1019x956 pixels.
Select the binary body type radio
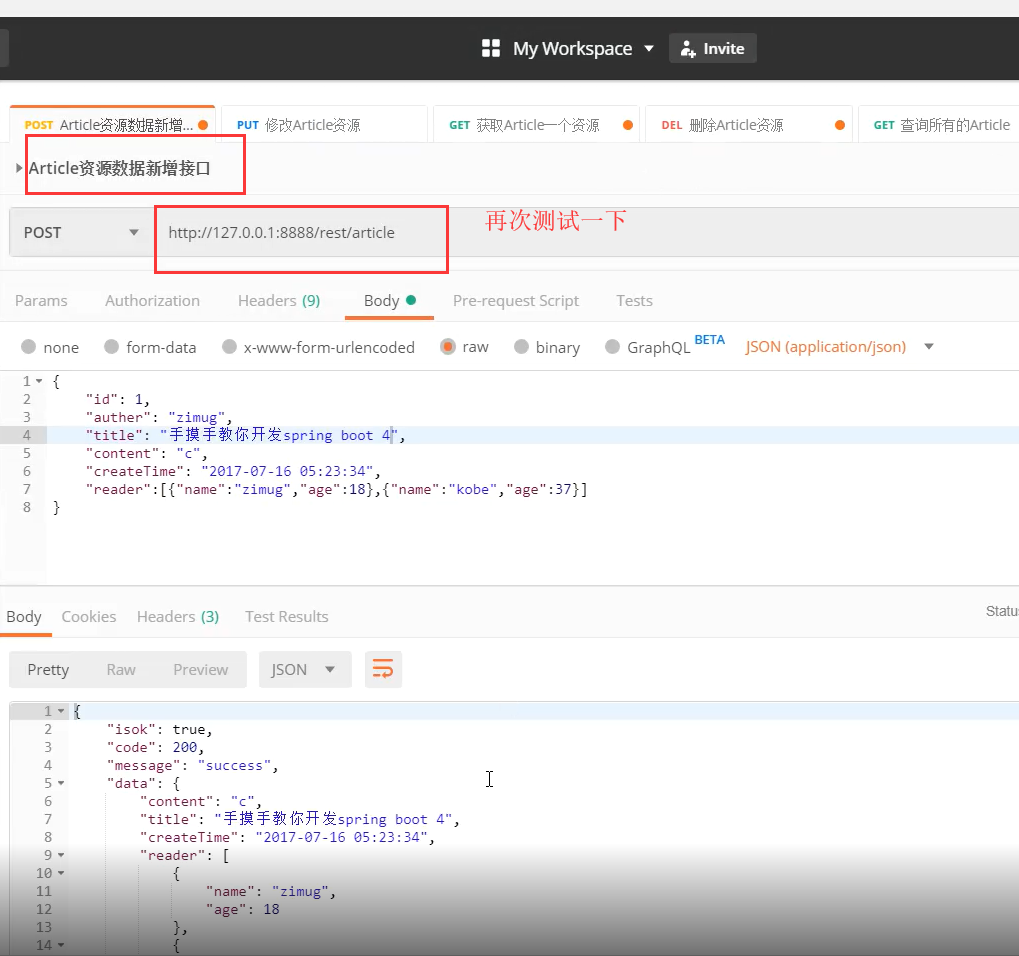(x=521, y=346)
